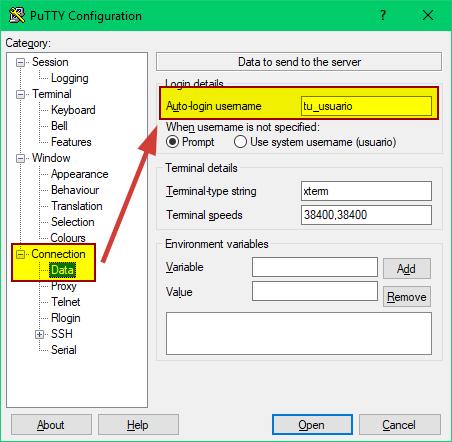Viewport: 452px width, 442px height.
Task: Select the Terminal category
Action: pyautogui.click(x=52, y=94)
